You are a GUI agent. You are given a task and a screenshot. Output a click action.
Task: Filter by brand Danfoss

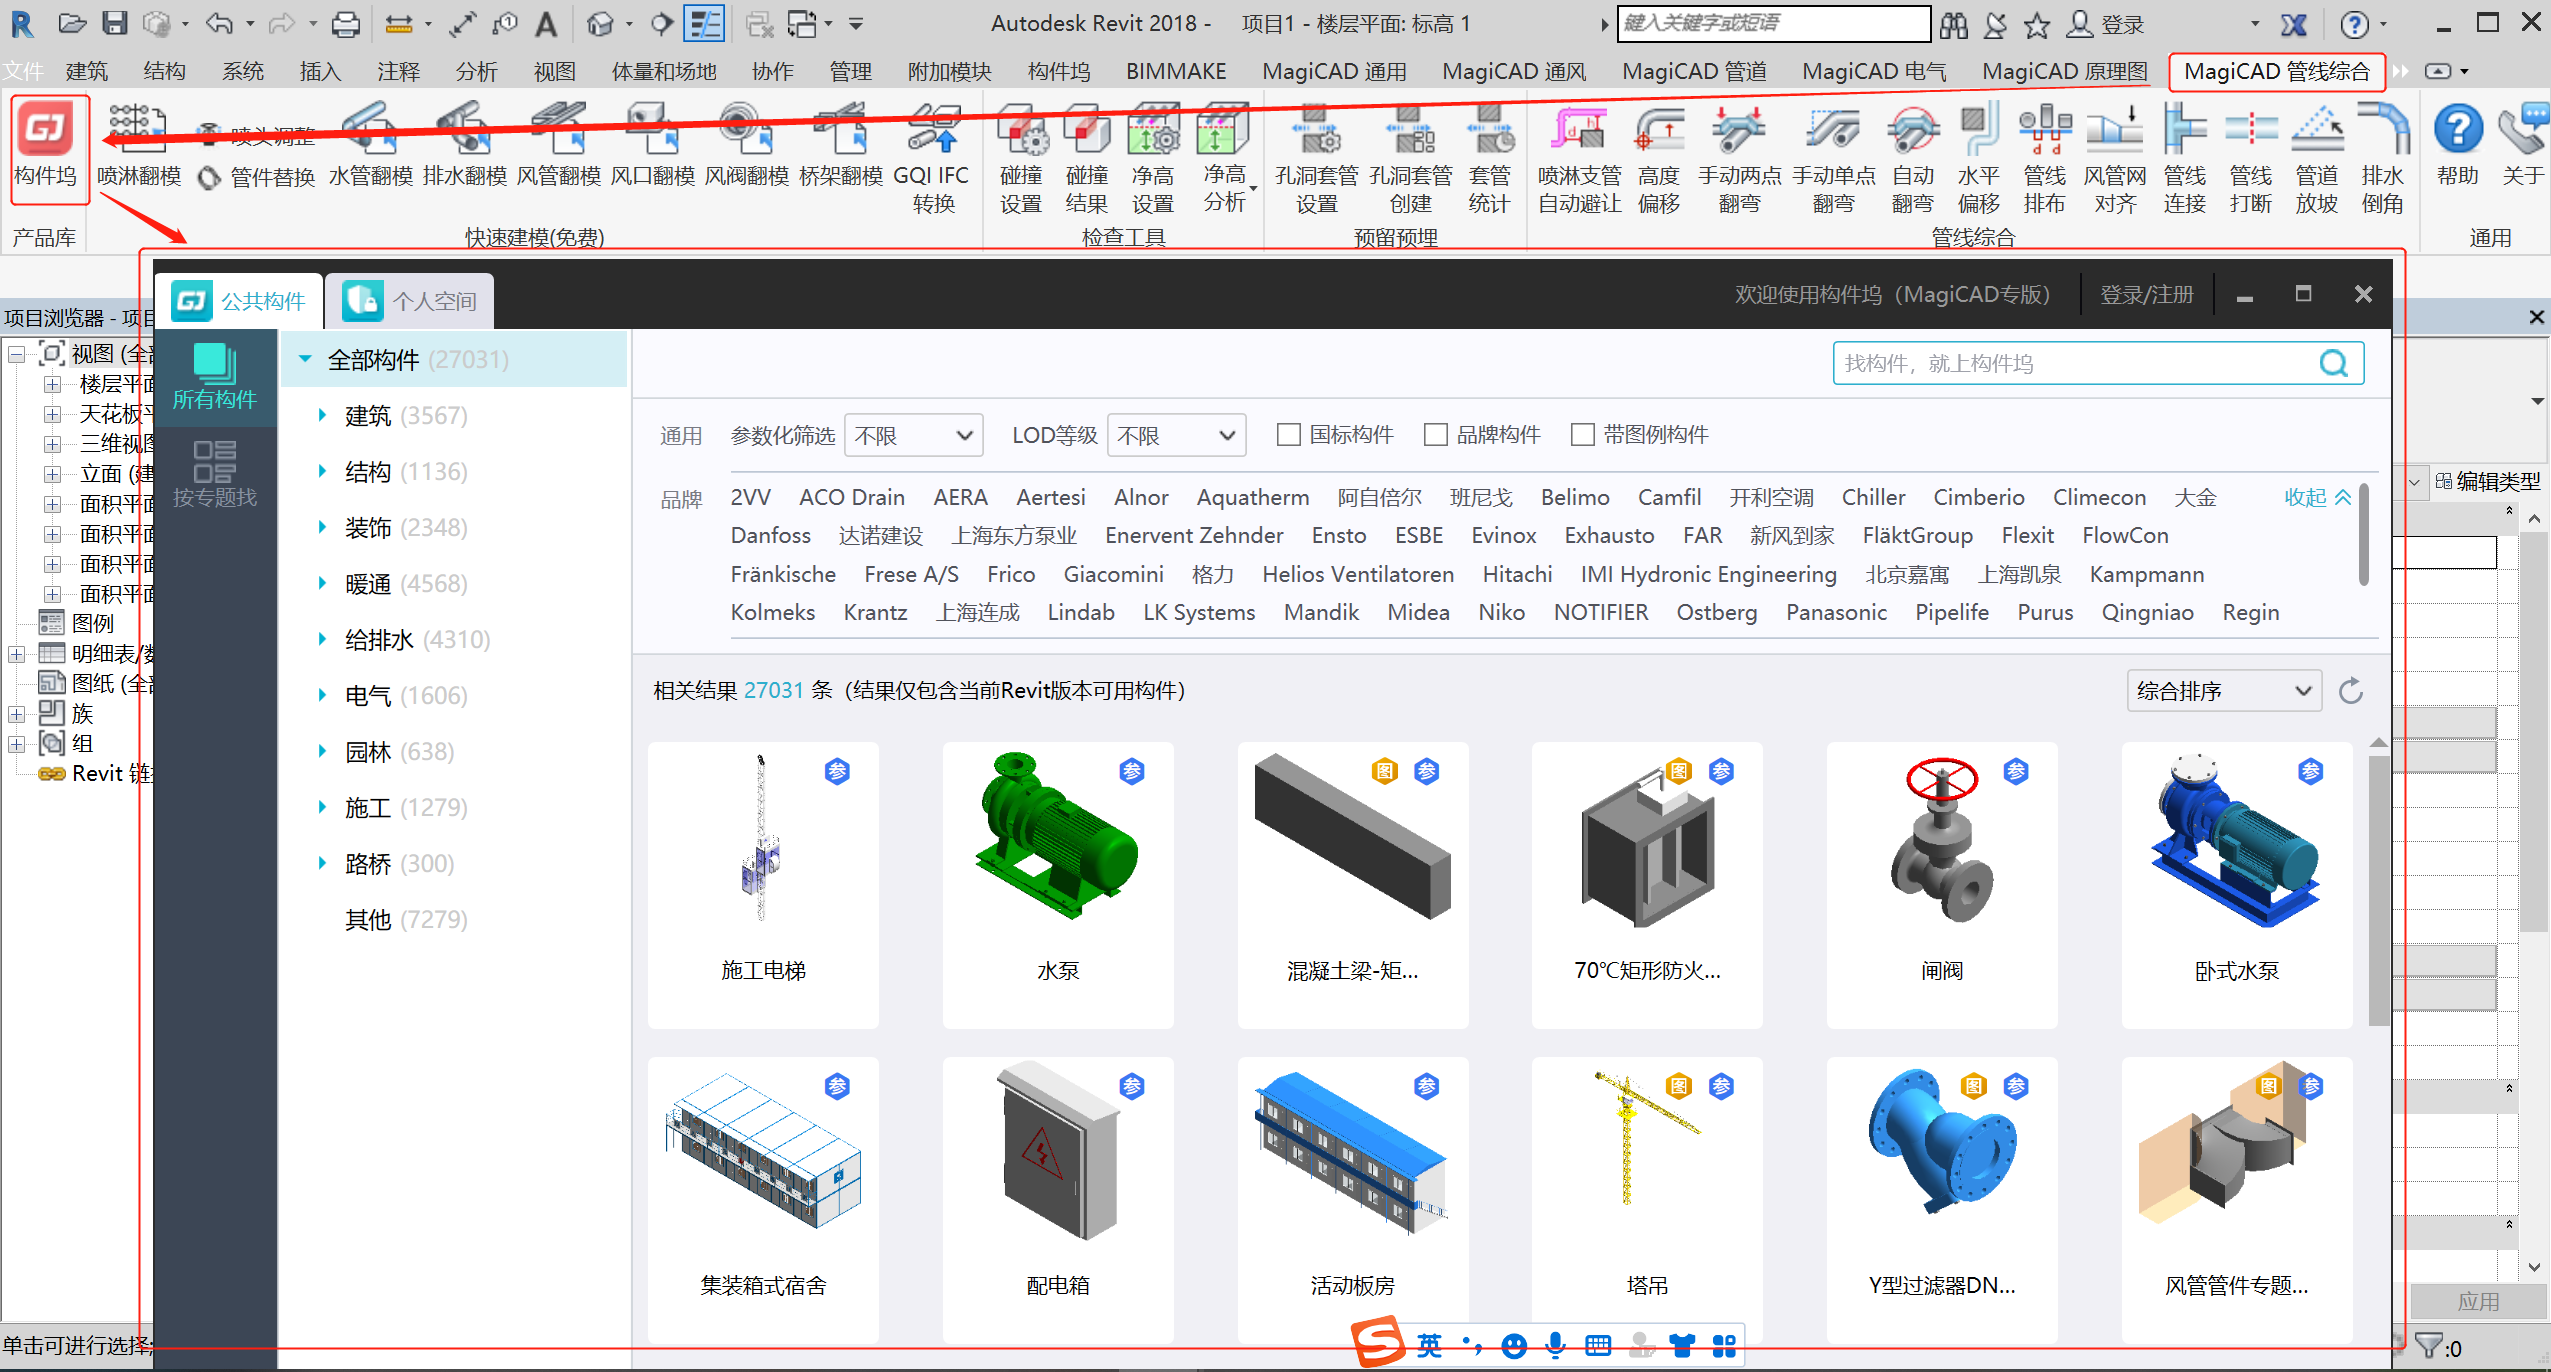[x=770, y=535]
